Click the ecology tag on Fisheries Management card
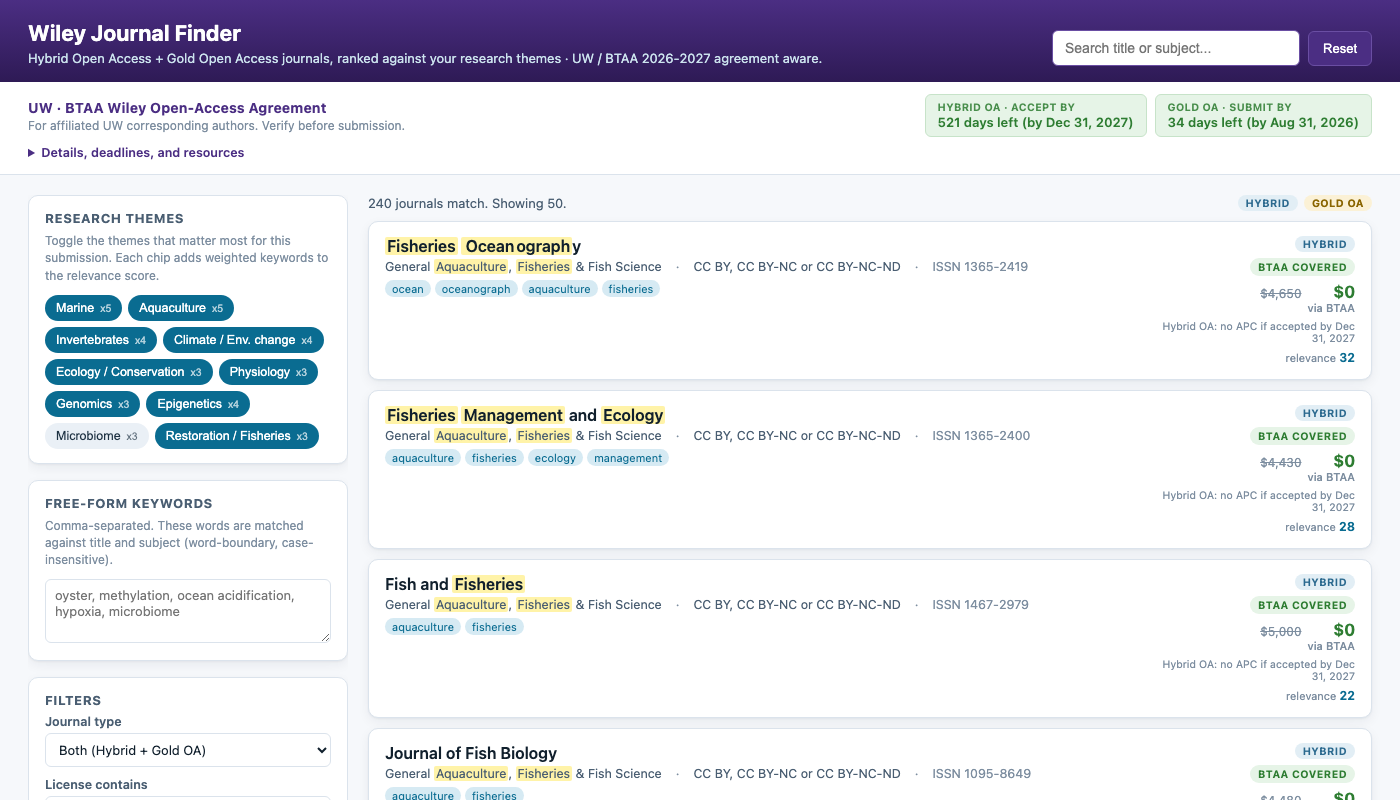 tap(555, 458)
